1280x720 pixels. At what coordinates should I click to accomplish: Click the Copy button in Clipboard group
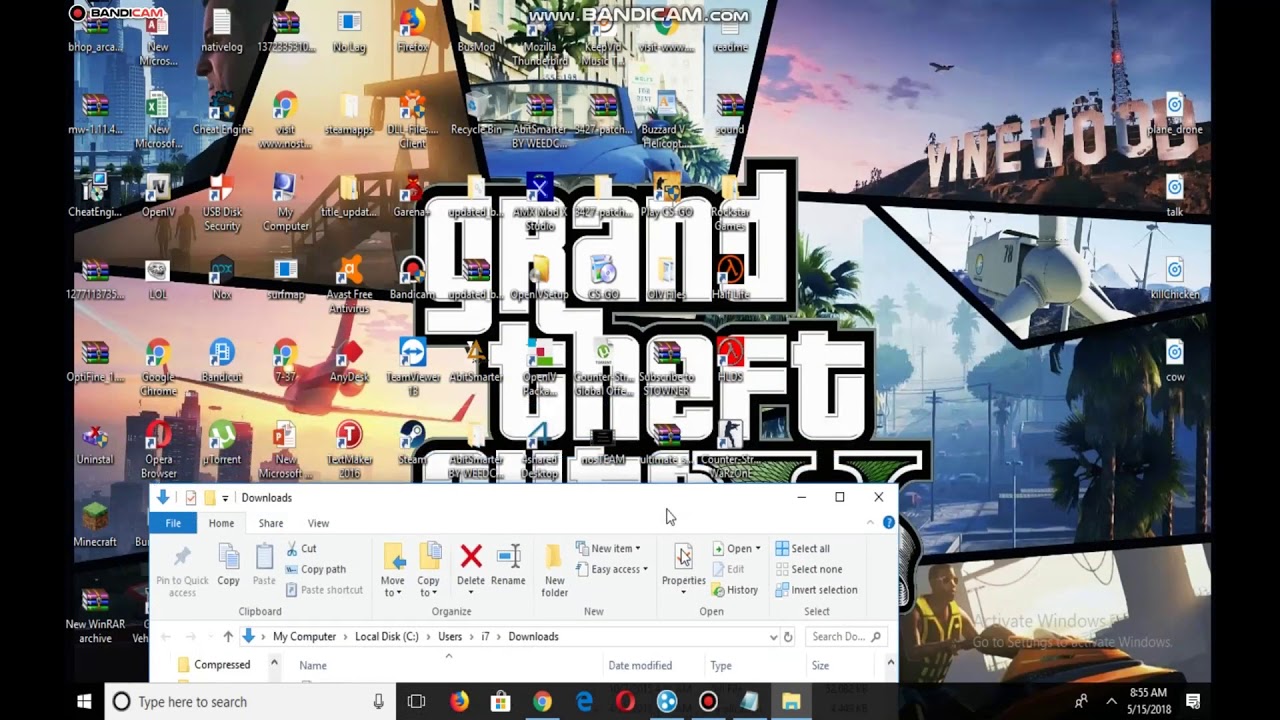229,565
